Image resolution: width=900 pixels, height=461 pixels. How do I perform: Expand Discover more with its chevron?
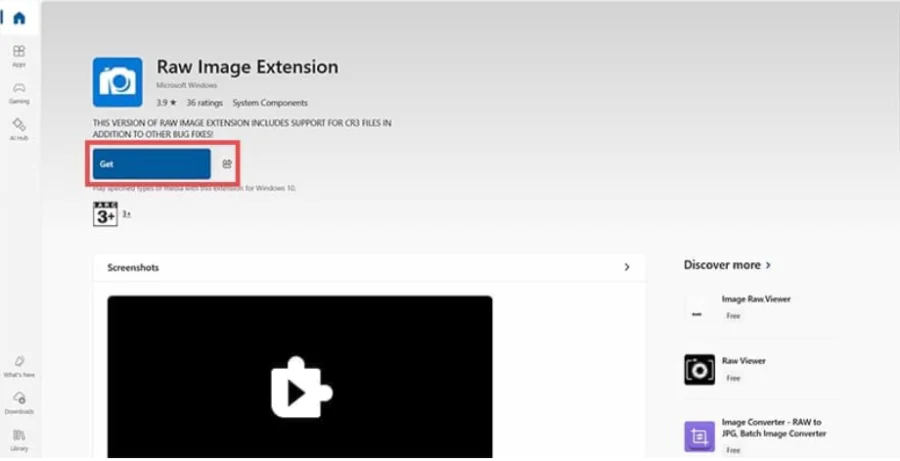point(768,265)
